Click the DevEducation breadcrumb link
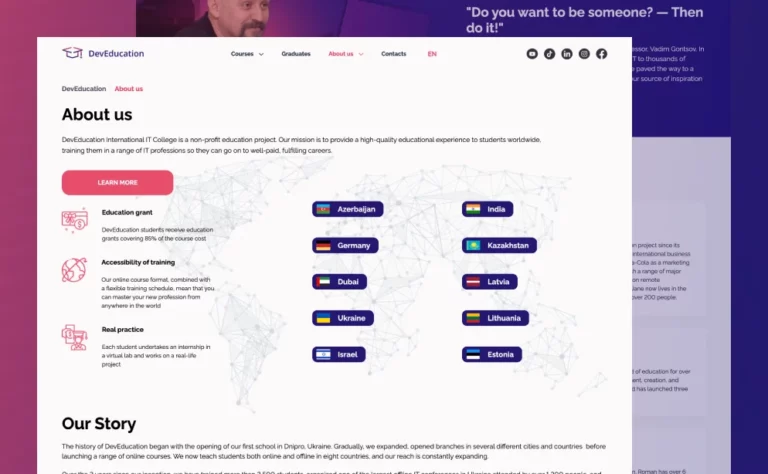 point(84,89)
